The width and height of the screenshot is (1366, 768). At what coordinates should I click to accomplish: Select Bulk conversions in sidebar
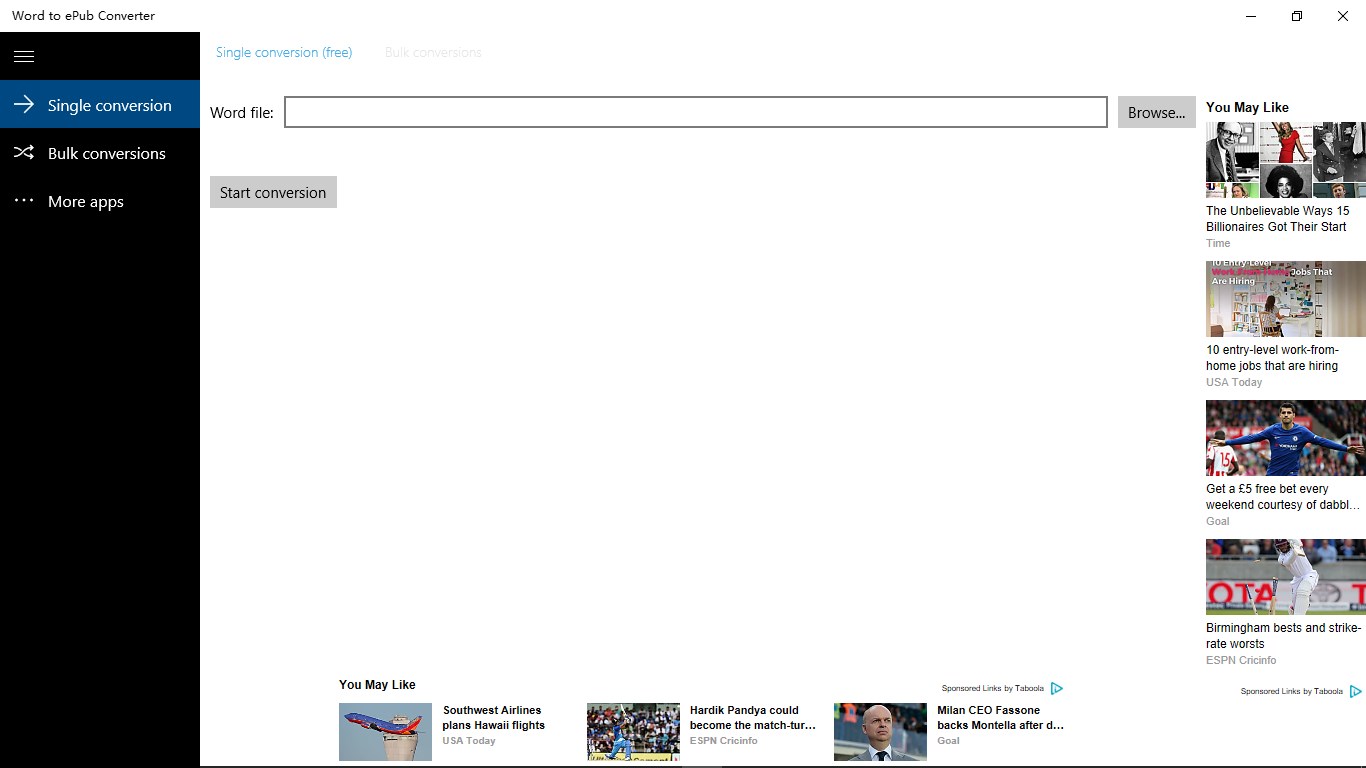[100, 153]
